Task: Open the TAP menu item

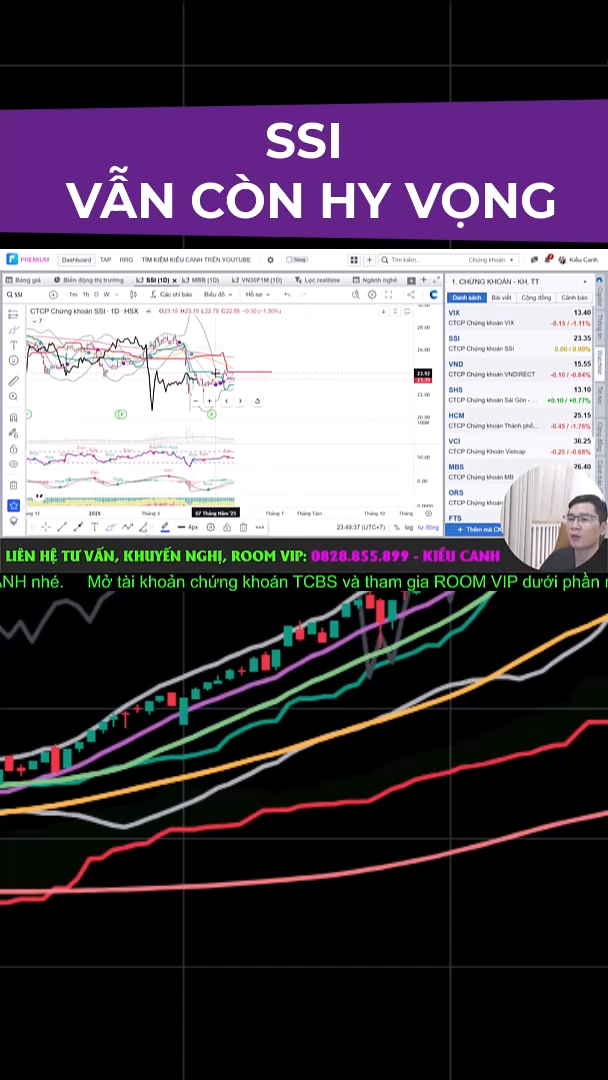Action: coord(105,260)
